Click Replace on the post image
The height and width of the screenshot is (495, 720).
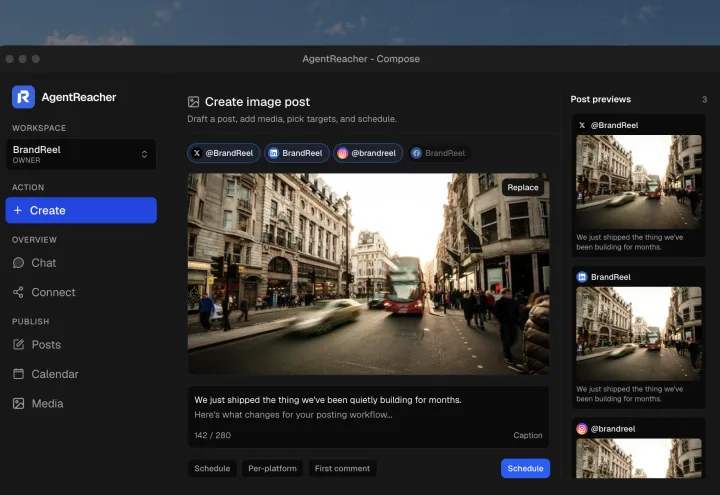click(523, 187)
